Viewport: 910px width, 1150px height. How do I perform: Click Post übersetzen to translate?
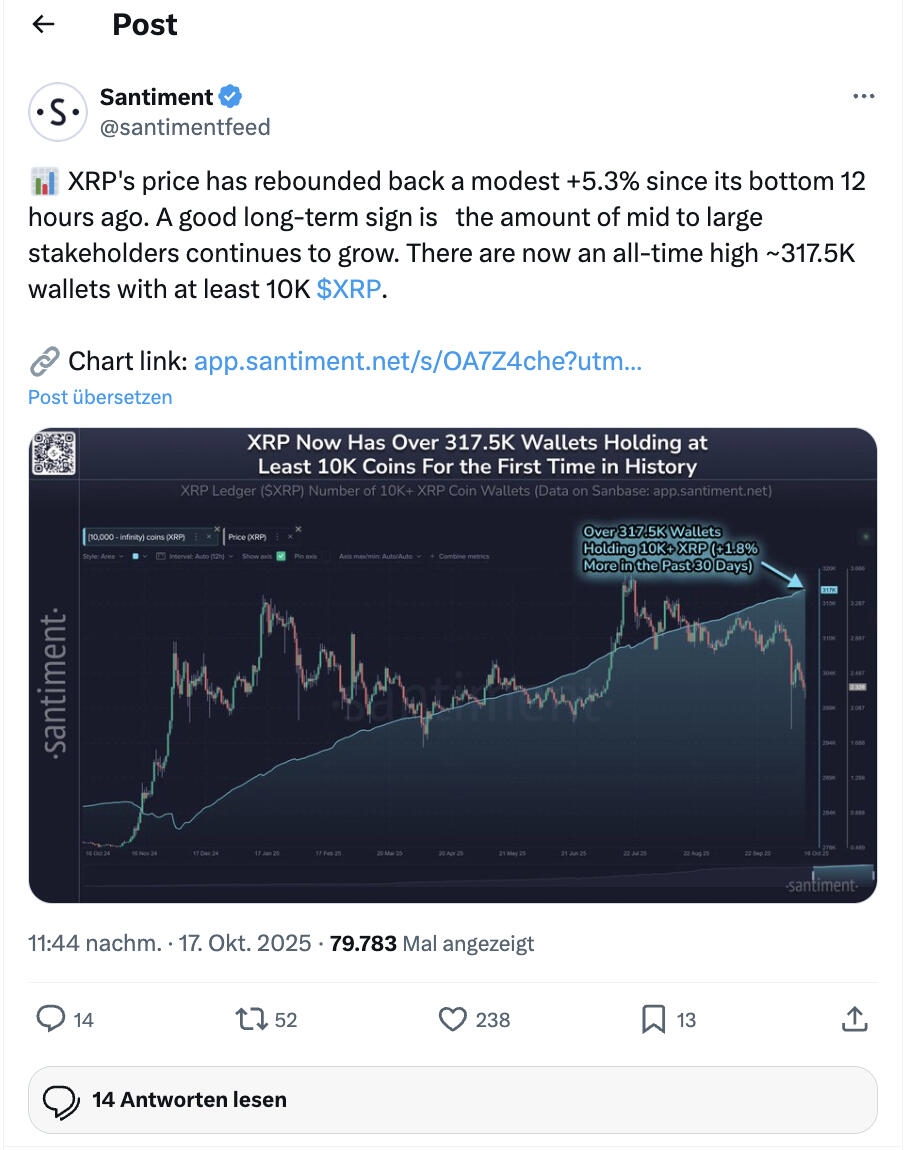coord(100,397)
